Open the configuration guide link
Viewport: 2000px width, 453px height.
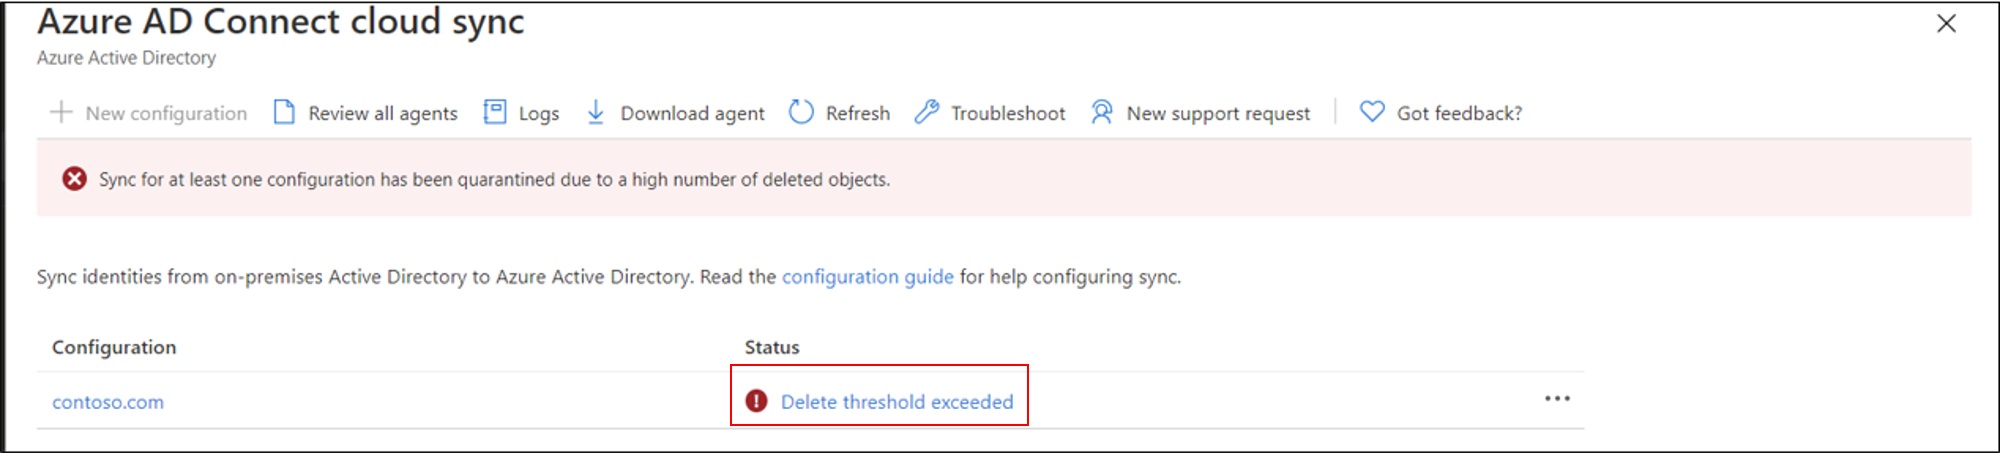click(867, 277)
